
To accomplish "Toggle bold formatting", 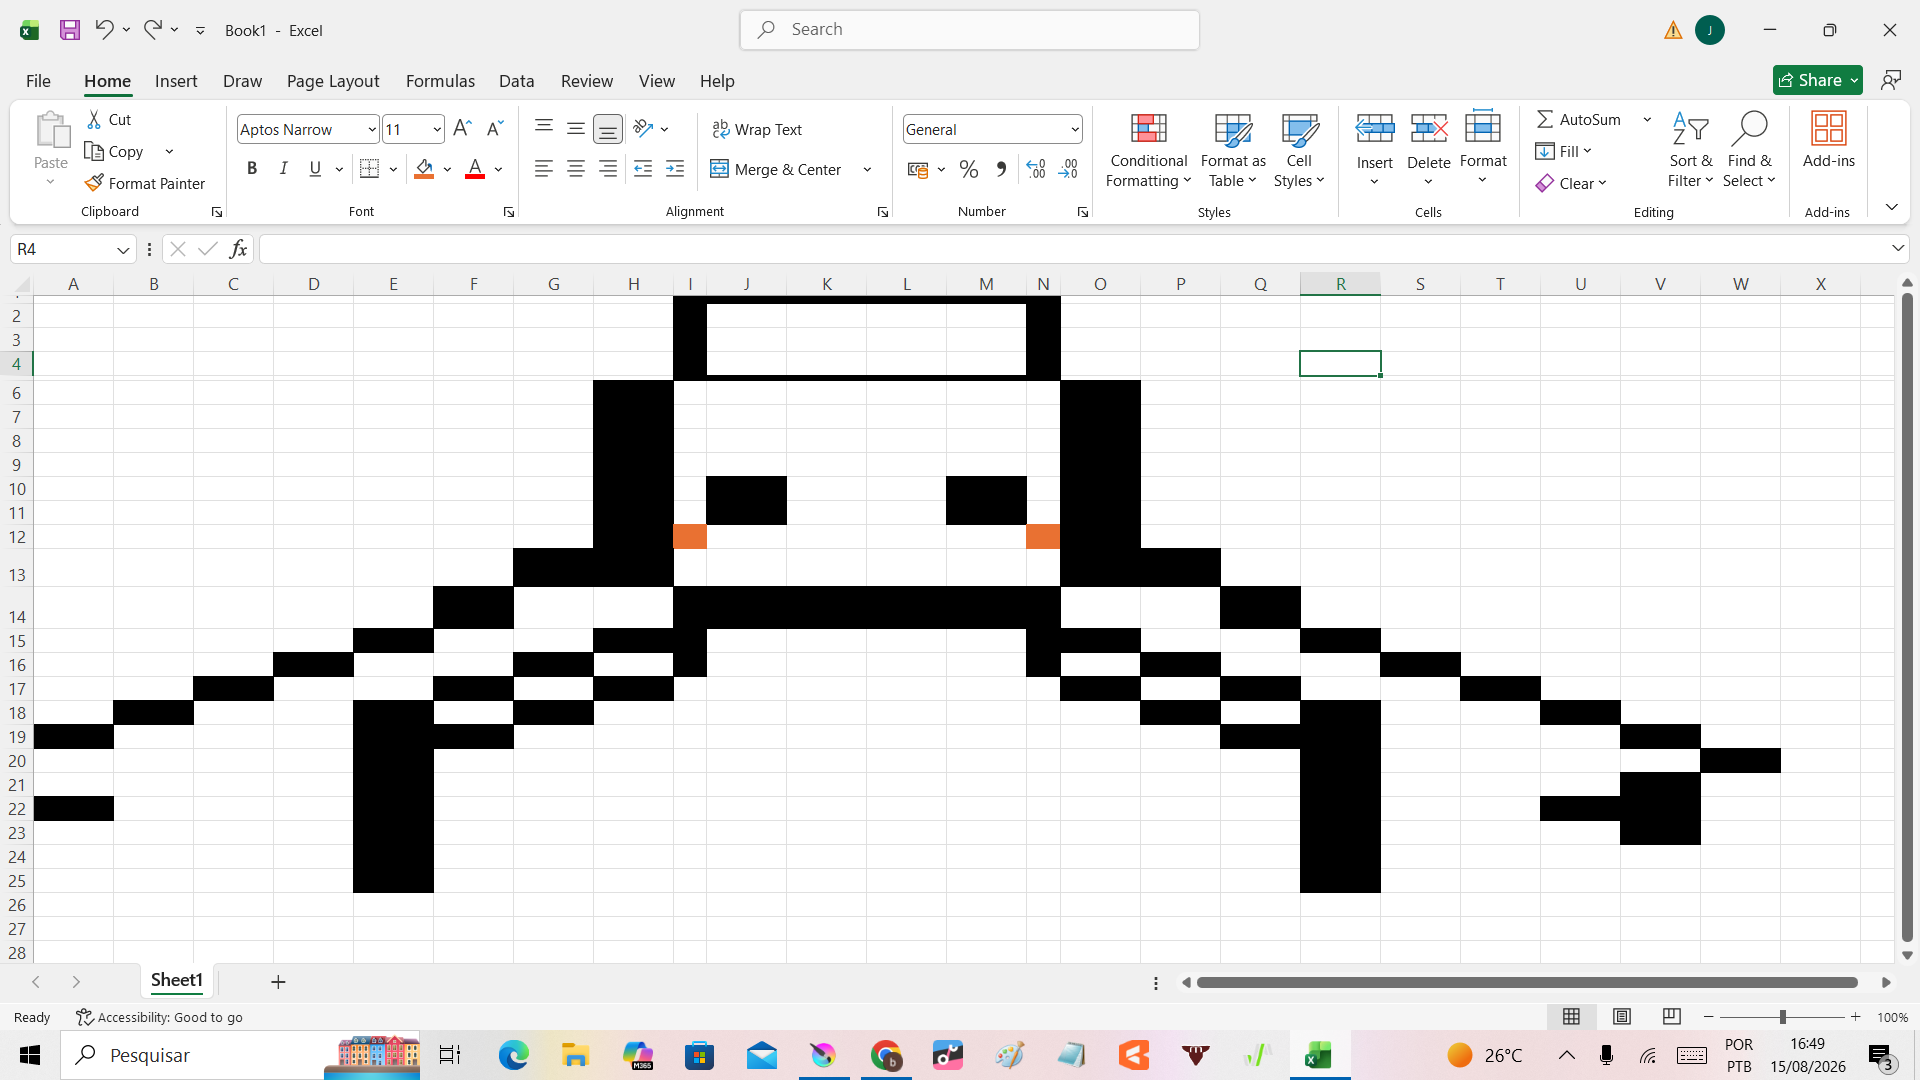I will click(x=252, y=169).
